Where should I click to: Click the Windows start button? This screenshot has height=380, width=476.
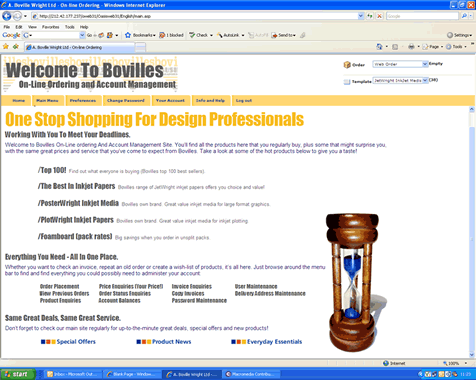(18, 374)
